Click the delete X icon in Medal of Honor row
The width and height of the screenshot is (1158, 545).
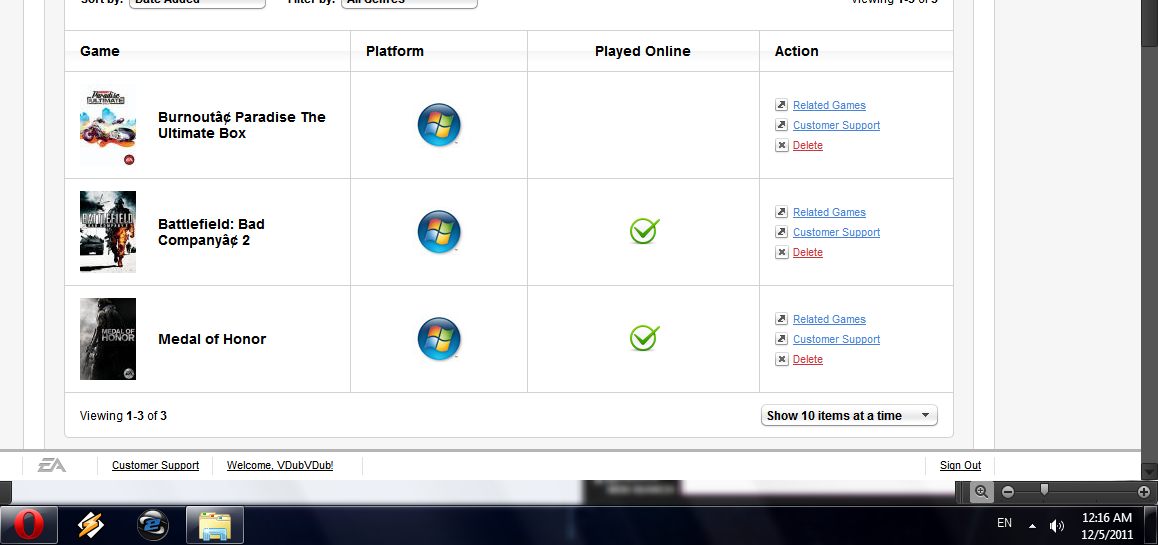pos(781,359)
